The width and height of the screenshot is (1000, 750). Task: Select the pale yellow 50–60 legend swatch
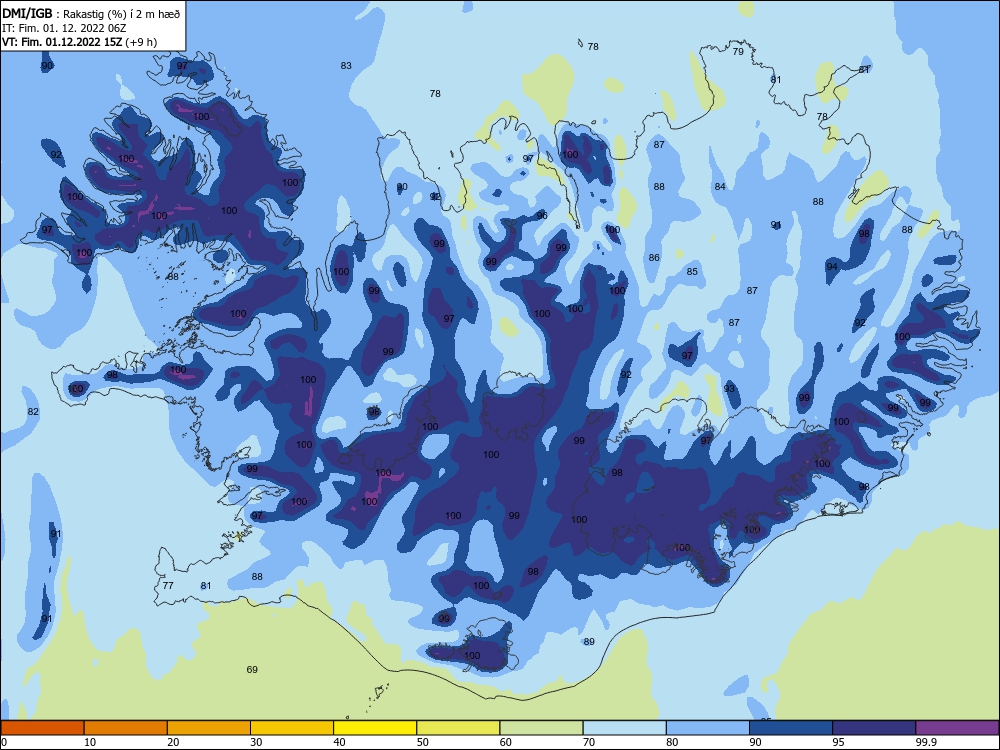pyautogui.click(x=458, y=728)
